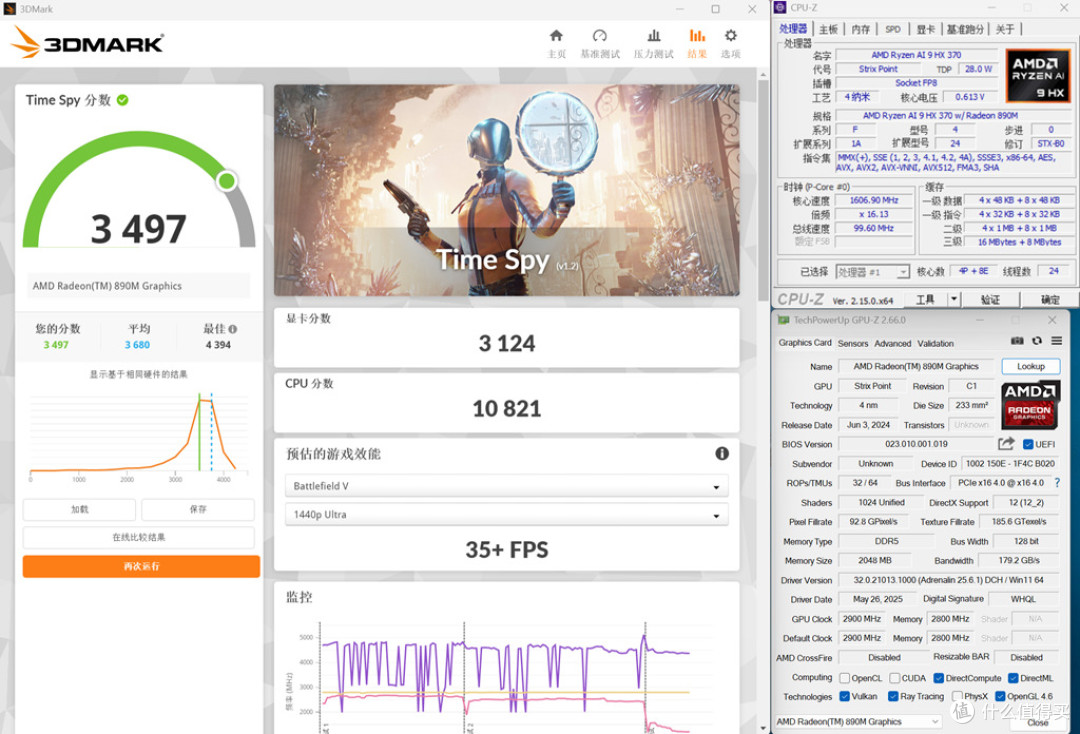Toggle the OpenCL computing checkbox
This screenshot has height=734, width=1080.
click(844, 678)
